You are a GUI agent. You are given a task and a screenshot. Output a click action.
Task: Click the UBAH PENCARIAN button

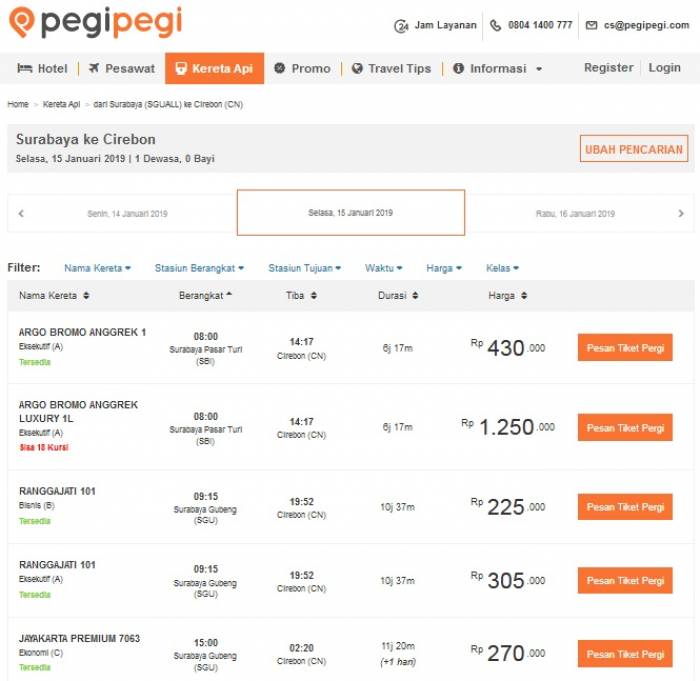coord(633,149)
